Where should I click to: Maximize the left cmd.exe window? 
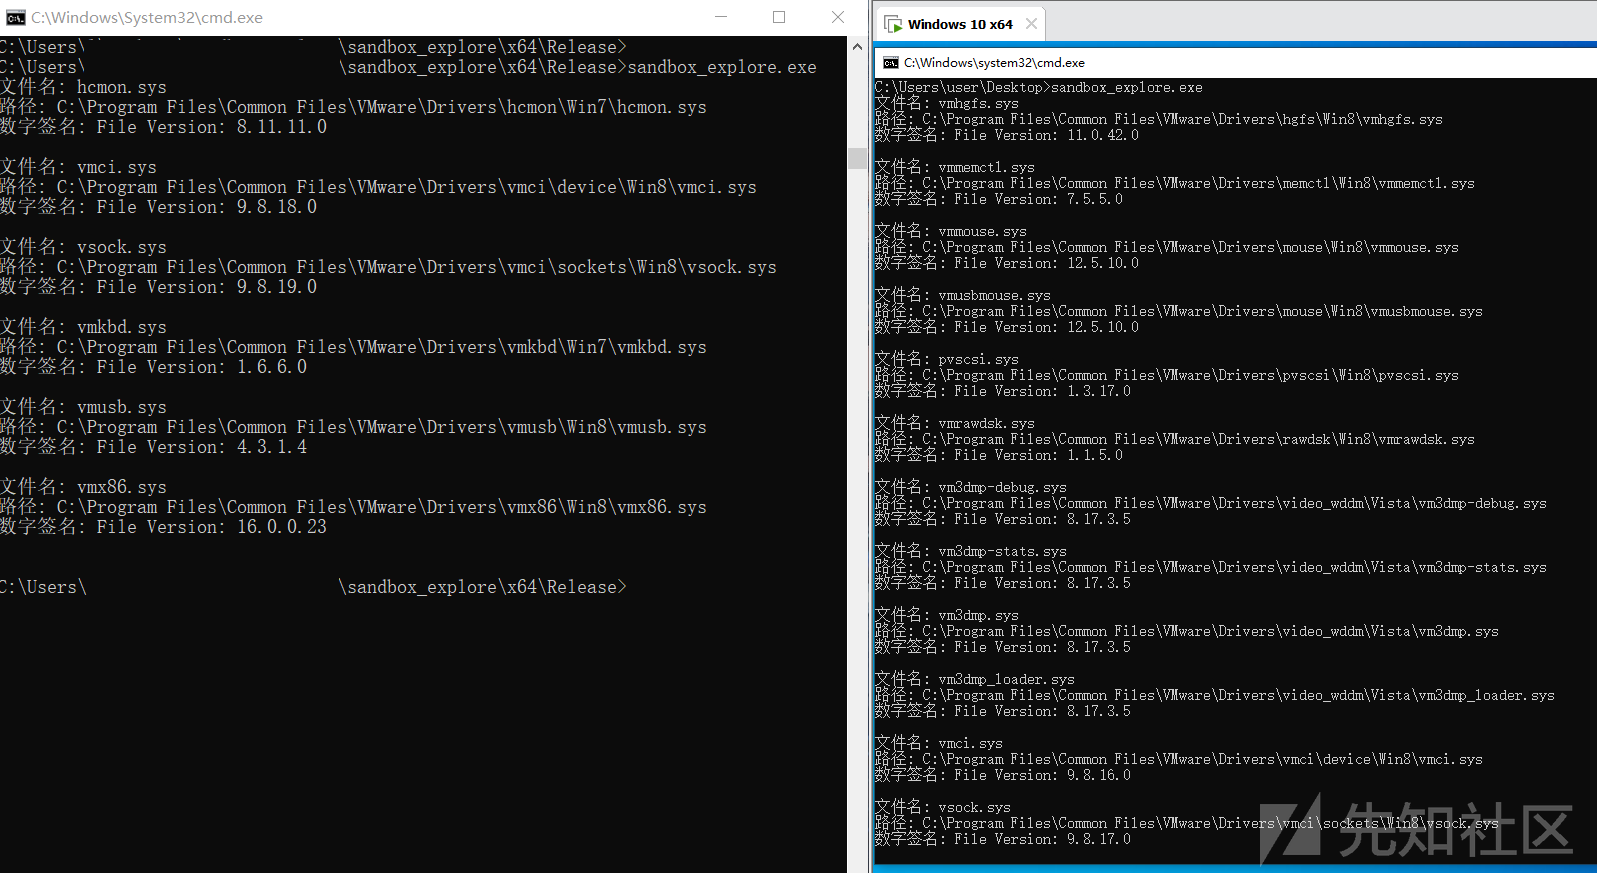(x=779, y=17)
